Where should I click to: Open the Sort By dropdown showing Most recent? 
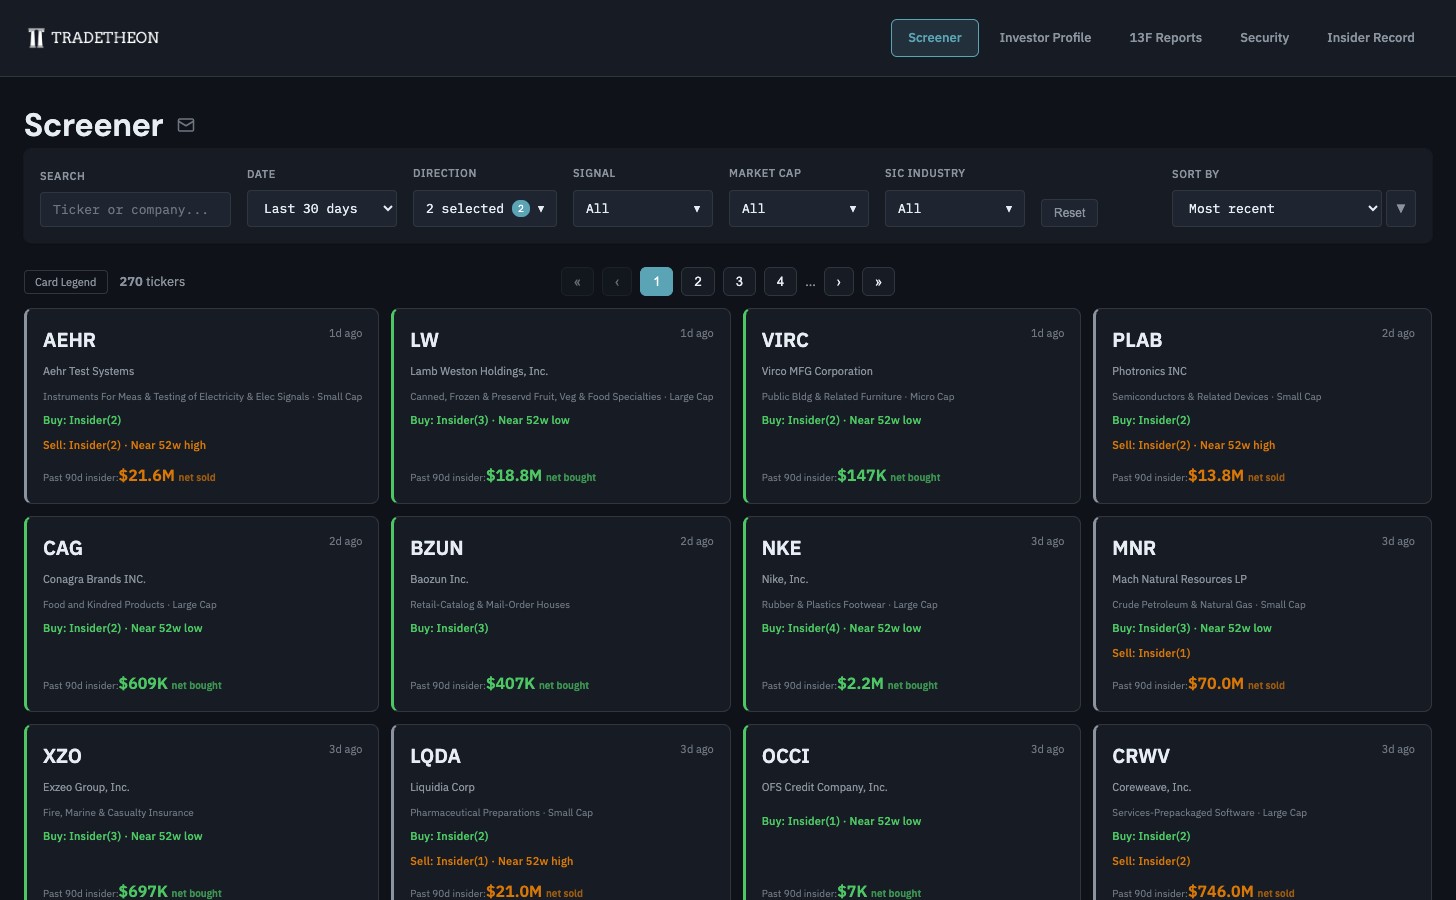point(1276,208)
